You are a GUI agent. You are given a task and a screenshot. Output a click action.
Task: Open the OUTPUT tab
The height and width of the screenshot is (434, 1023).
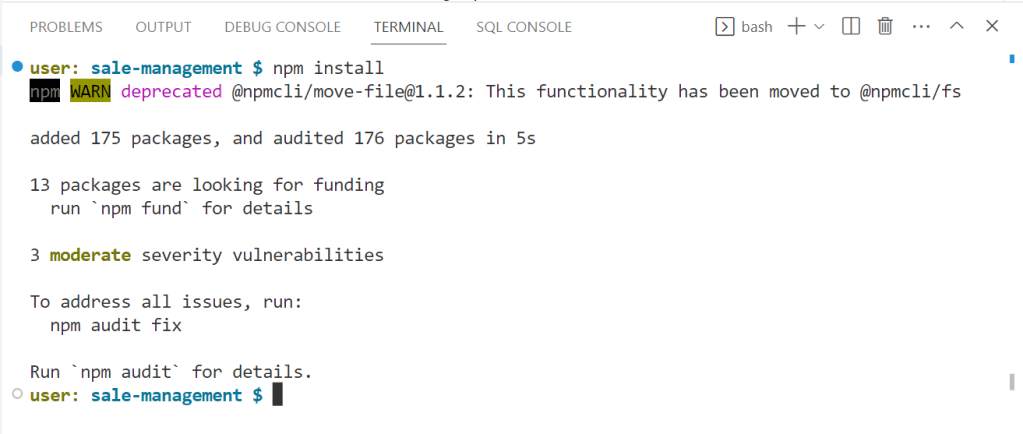click(x=164, y=27)
